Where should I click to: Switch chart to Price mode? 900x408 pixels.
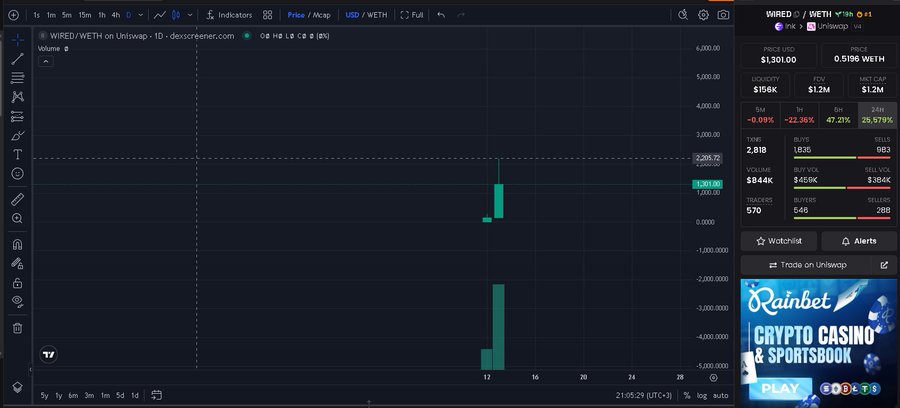coord(296,15)
